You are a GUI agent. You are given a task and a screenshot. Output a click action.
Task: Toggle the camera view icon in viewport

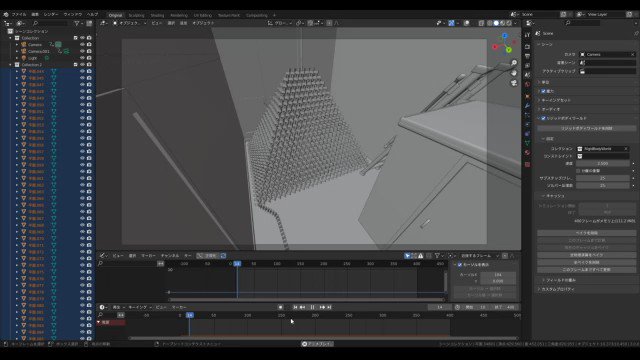click(x=514, y=83)
